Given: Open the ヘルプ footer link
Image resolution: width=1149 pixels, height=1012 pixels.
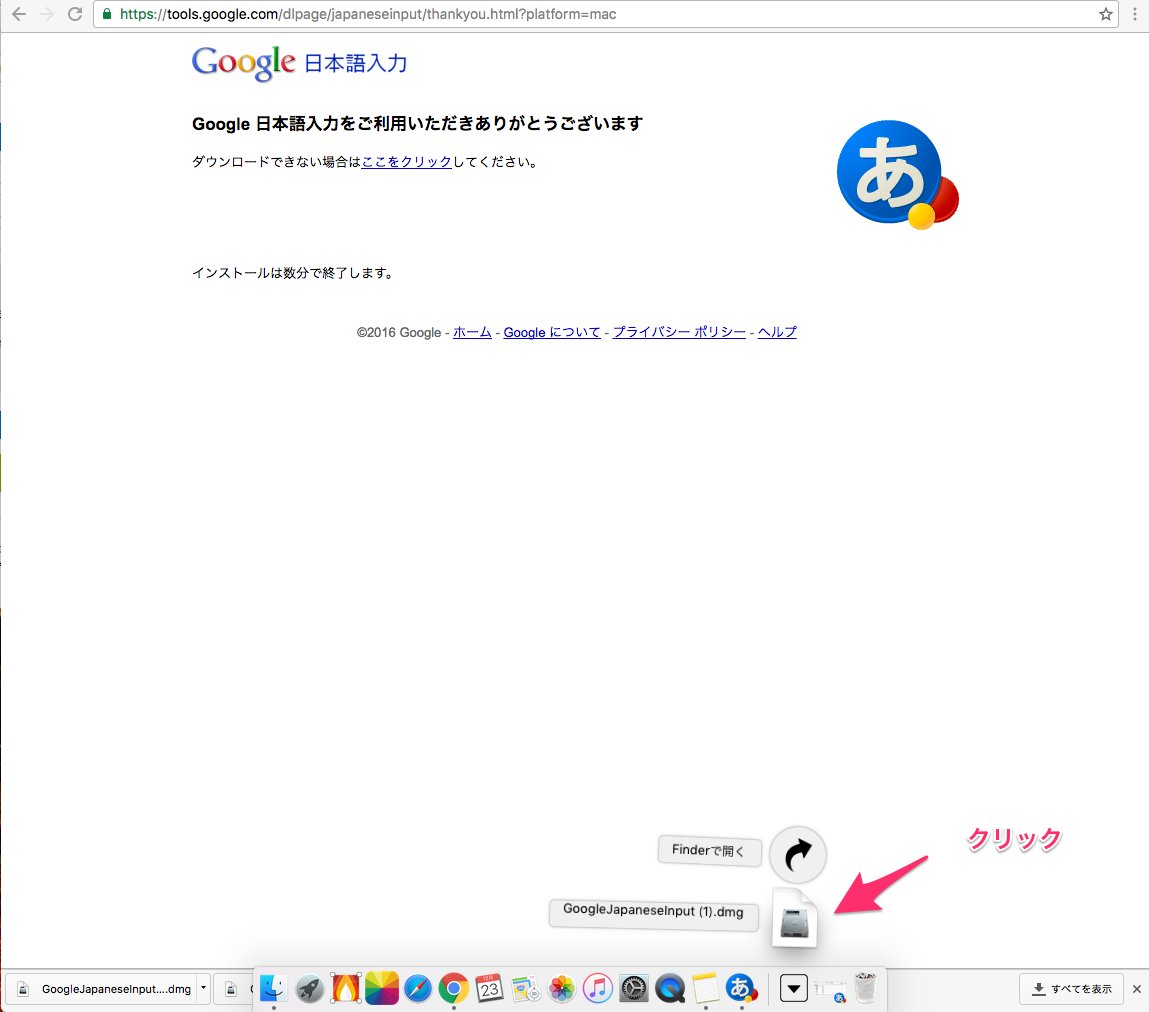Looking at the screenshot, I should [777, 332].
